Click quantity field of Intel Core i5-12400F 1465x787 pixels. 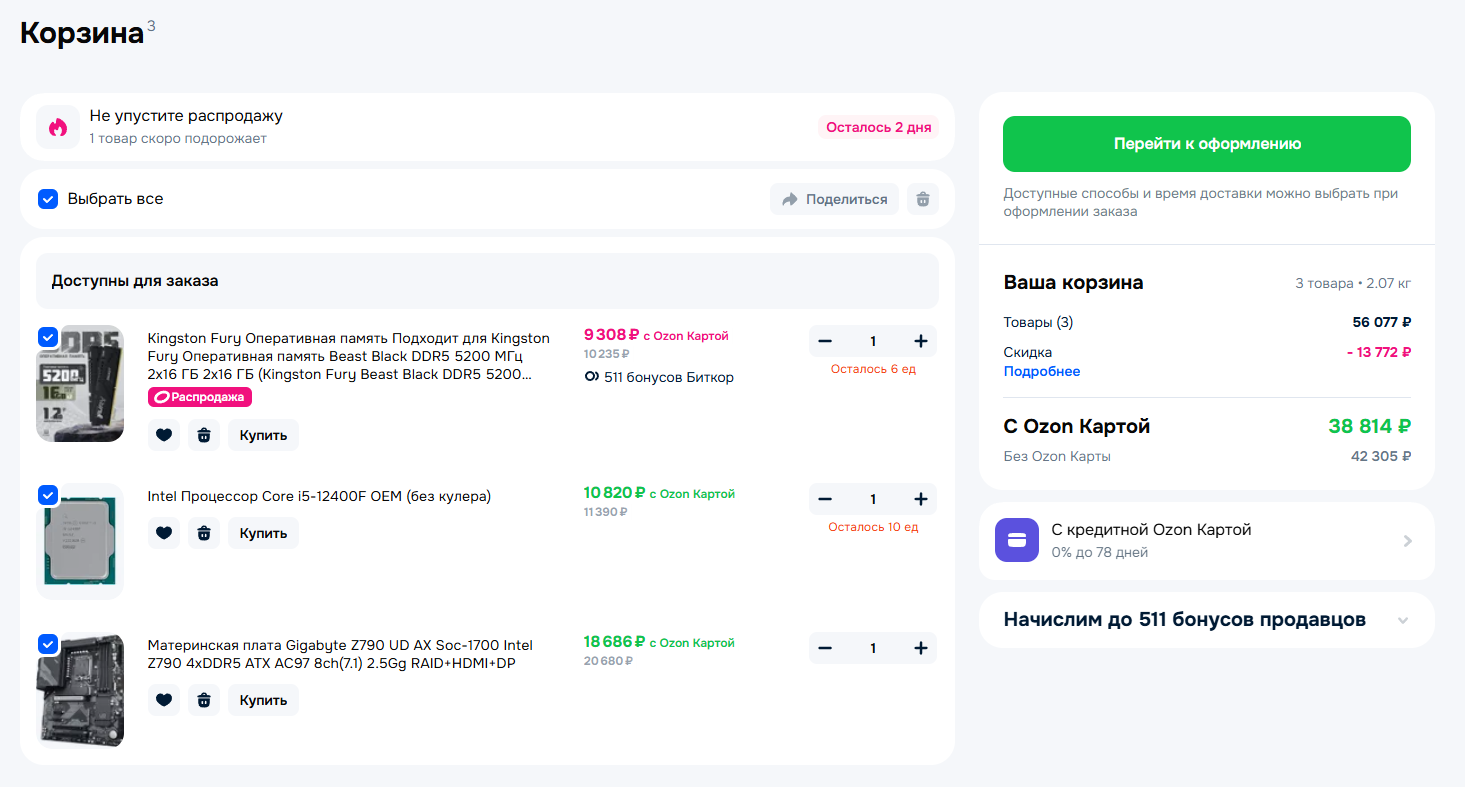tap(873, 499)
